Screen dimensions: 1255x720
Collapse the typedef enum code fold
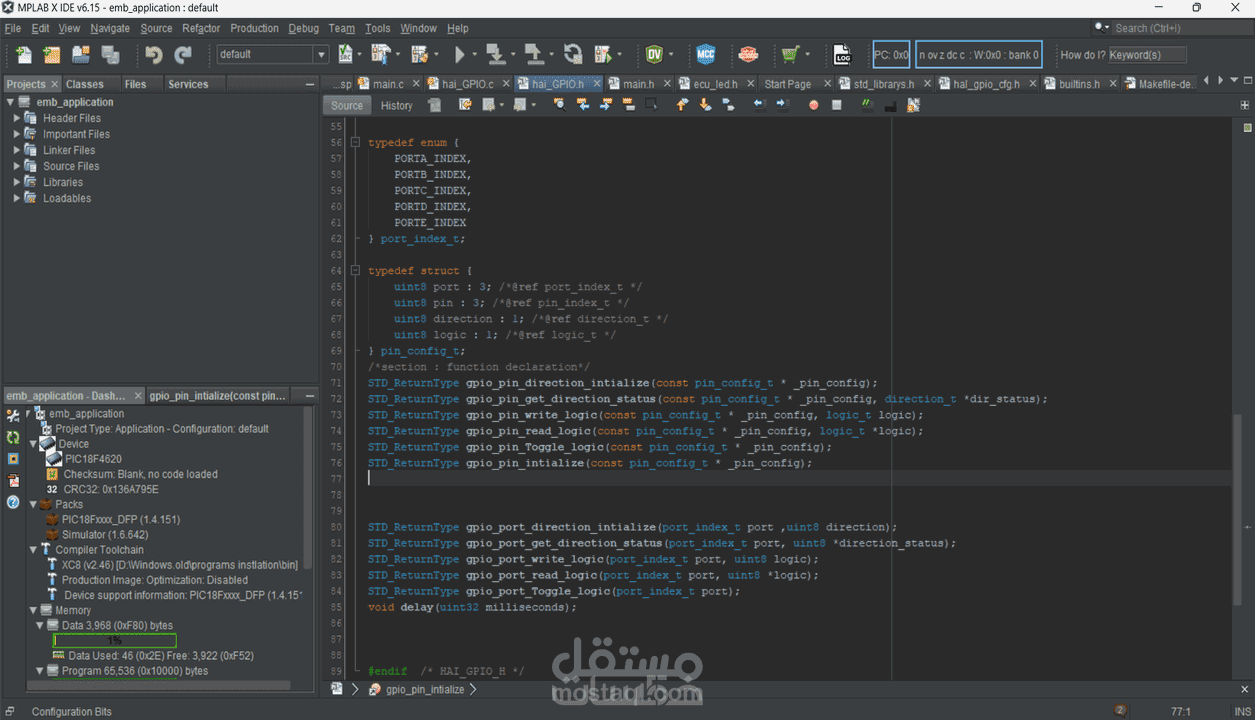tap(354, 142)
